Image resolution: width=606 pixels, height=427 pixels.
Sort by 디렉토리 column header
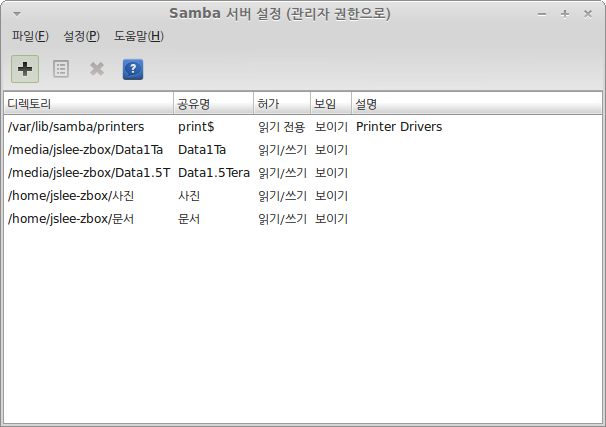89,104
